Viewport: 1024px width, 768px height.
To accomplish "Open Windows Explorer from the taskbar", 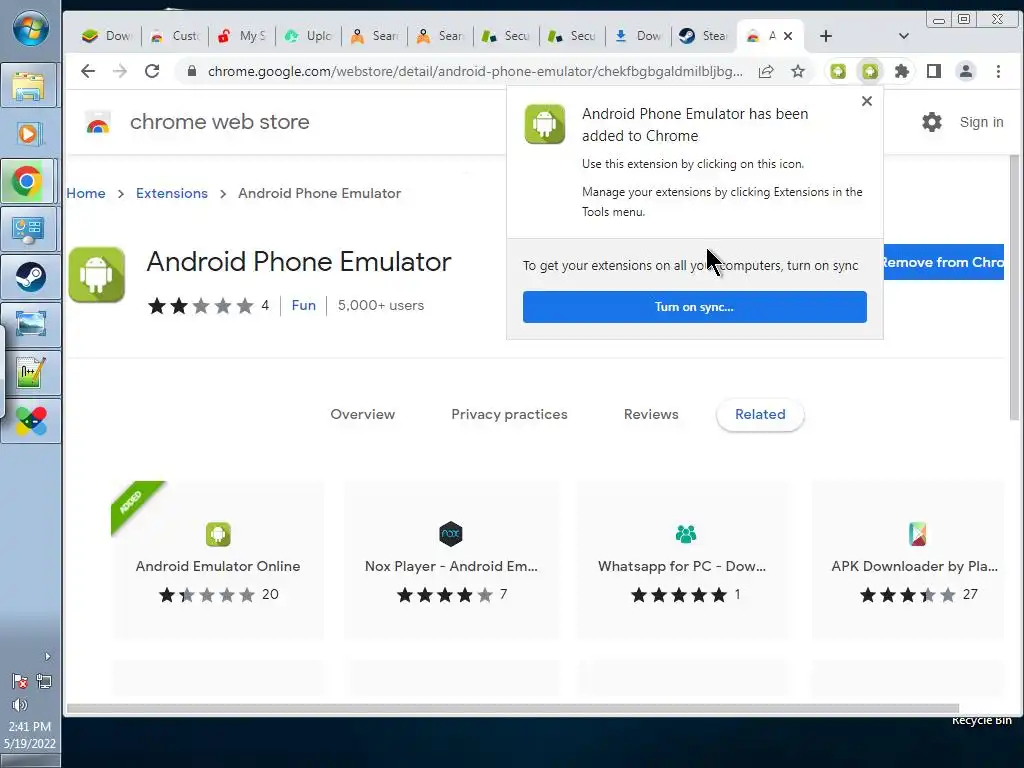I will pos(29,86).
